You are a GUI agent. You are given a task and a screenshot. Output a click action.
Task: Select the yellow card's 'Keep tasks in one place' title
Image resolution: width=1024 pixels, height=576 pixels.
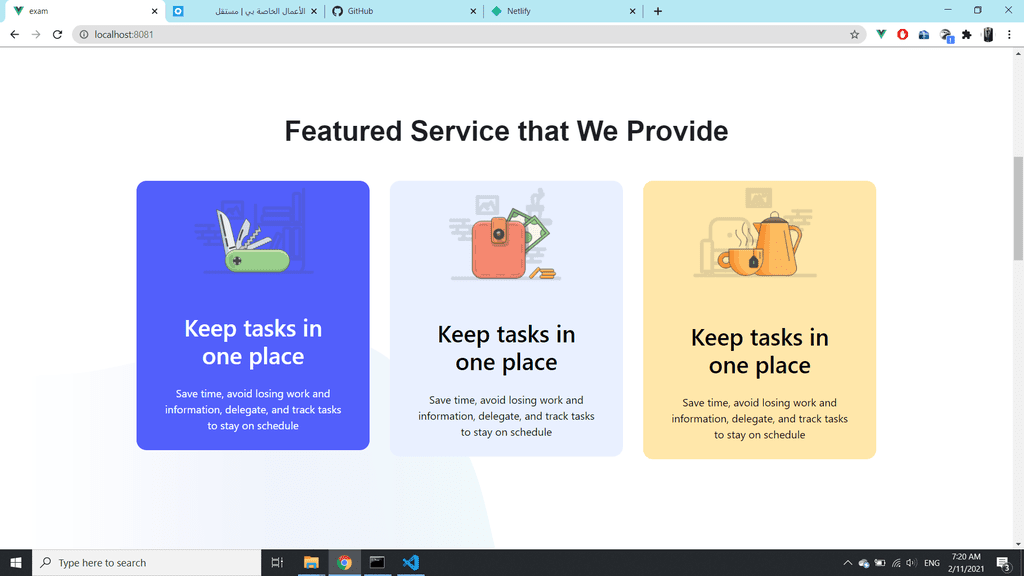pos(760,351)
